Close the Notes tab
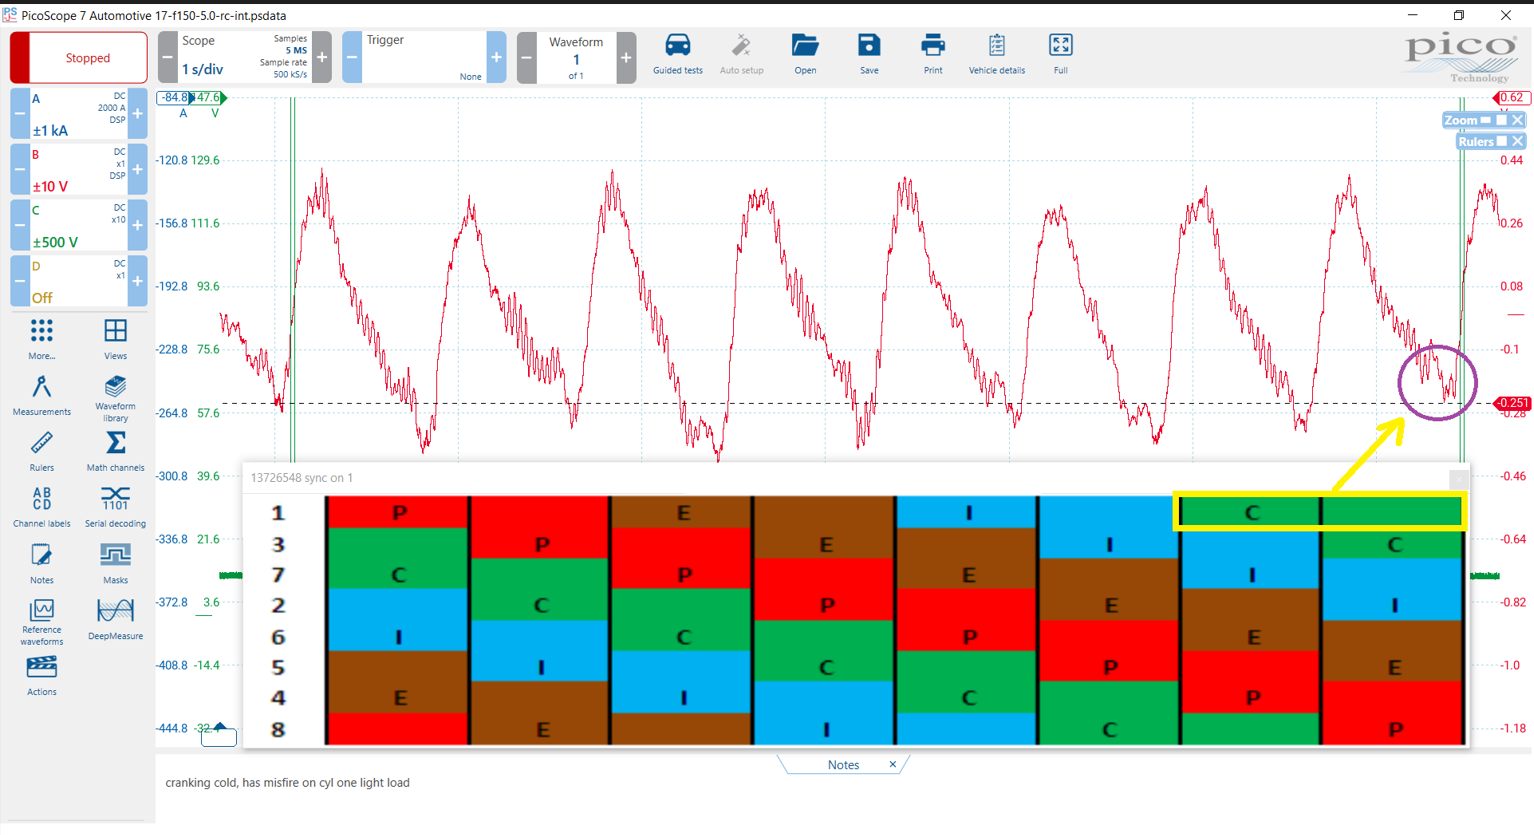This screenshot has height=835, width=1534. click(893, 764)
